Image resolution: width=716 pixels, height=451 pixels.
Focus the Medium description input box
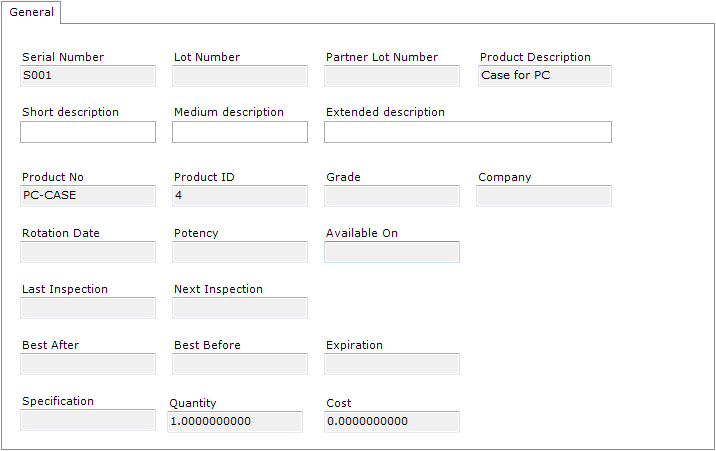point(240,132)
